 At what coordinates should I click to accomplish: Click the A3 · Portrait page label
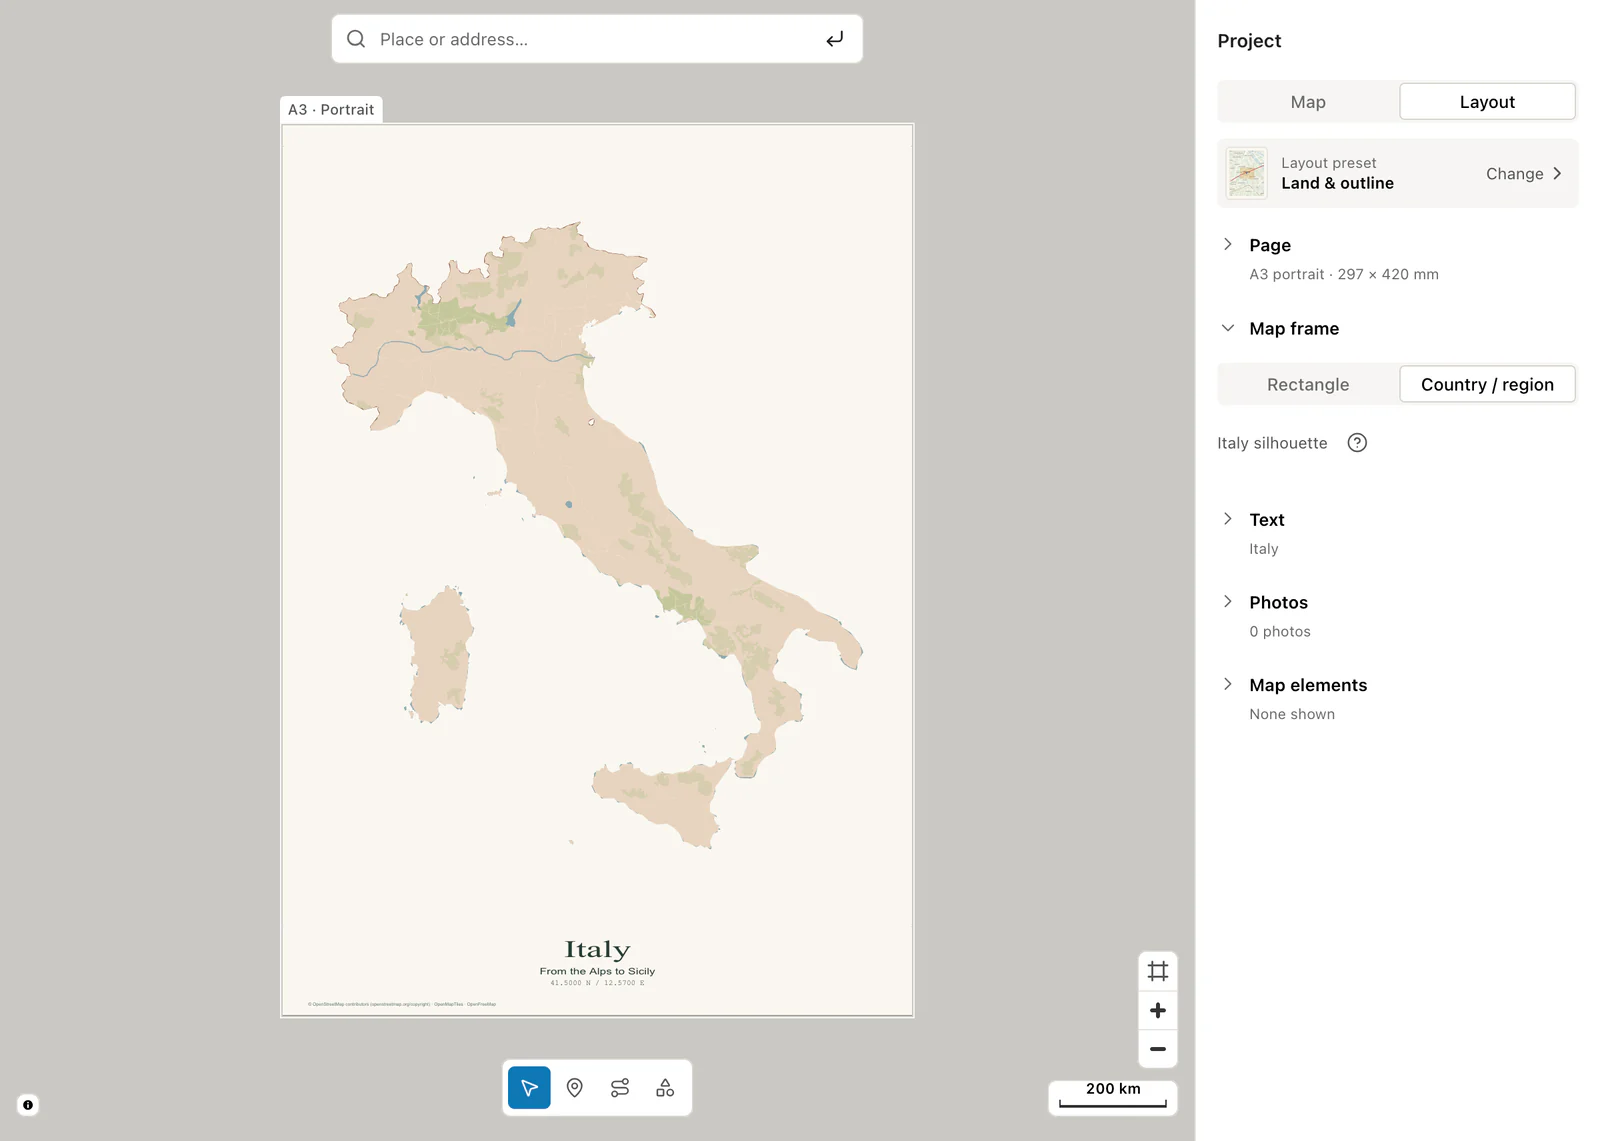(331, 110)
